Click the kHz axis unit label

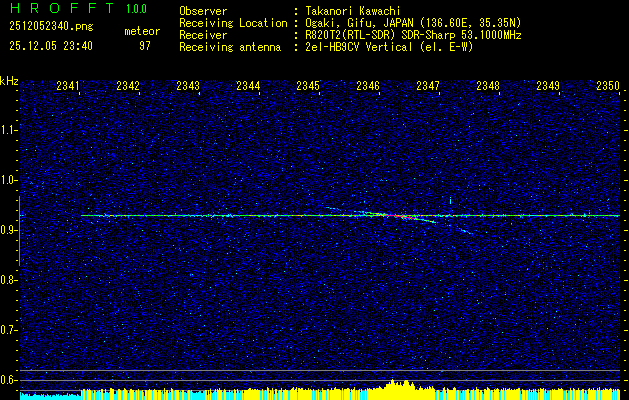click(9, 81)
